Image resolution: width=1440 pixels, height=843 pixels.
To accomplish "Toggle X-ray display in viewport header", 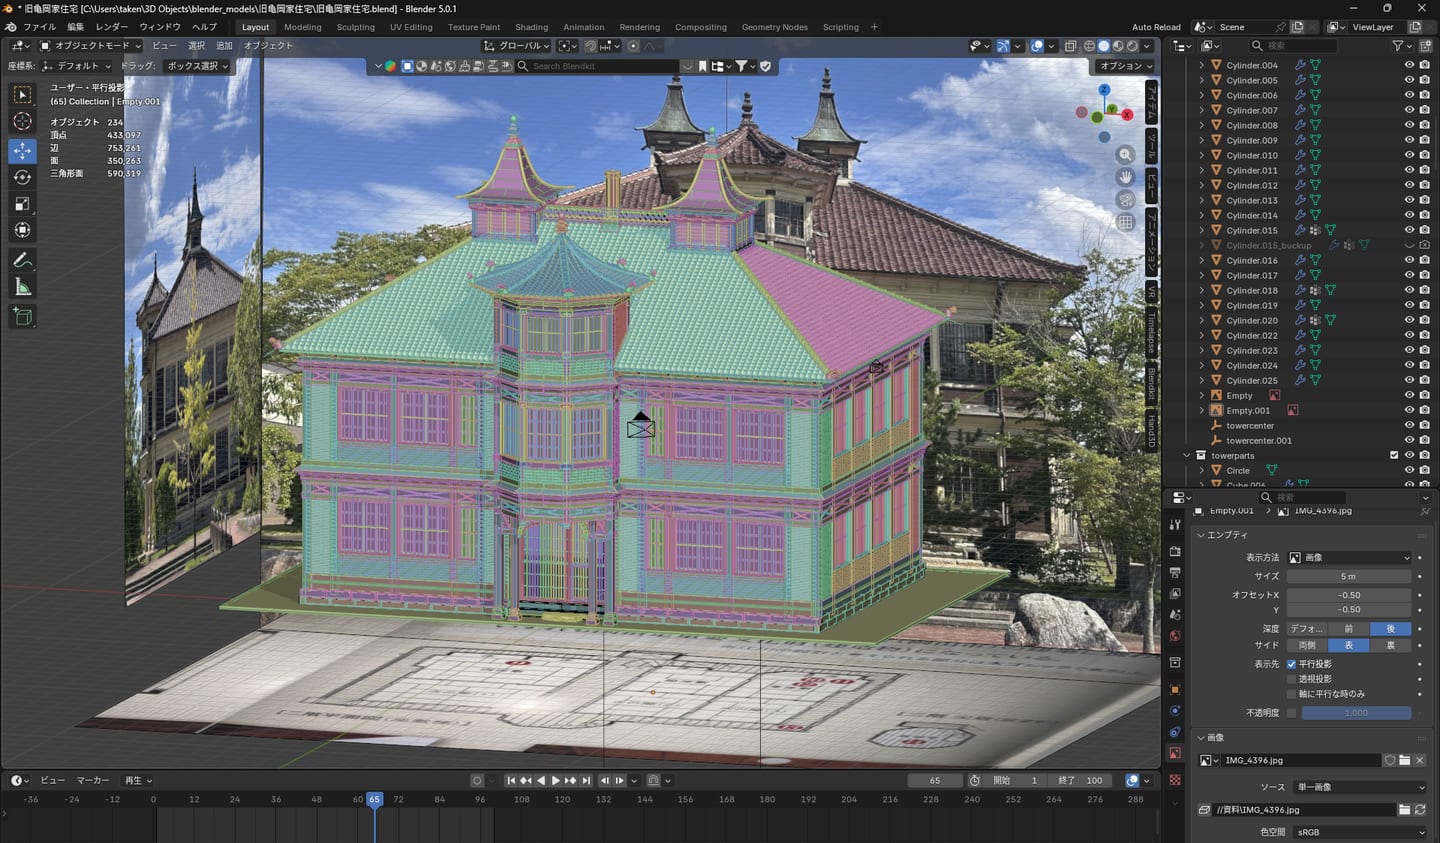I will [1070, 46].
